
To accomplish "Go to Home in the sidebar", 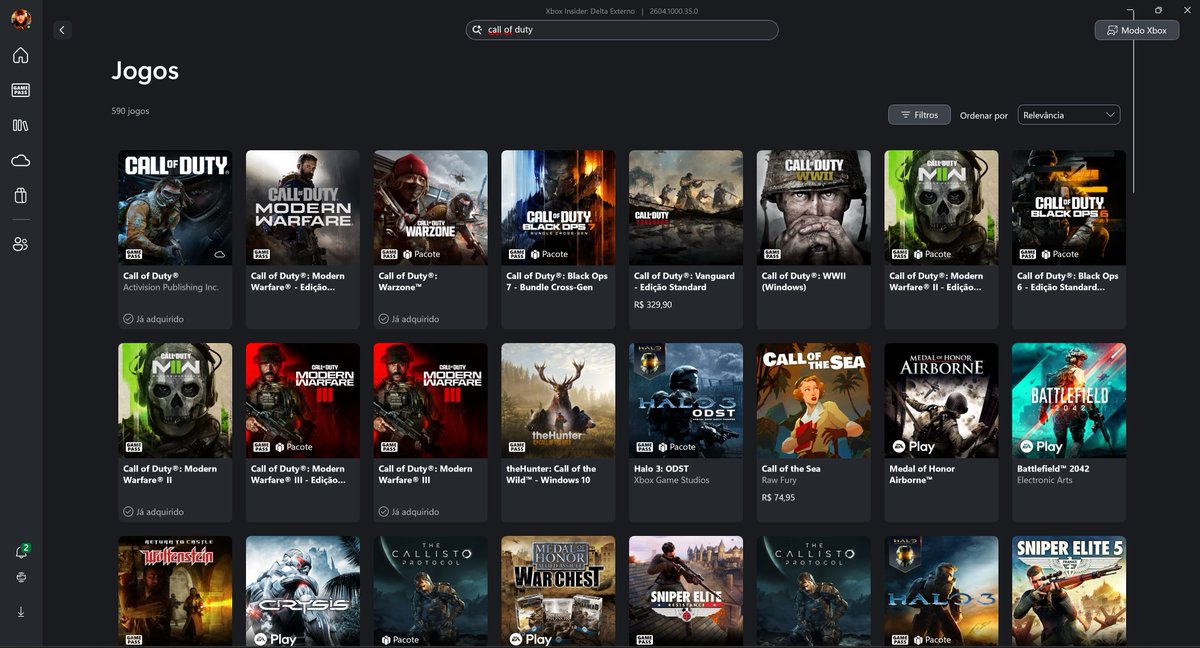I will tap(20, 55).
